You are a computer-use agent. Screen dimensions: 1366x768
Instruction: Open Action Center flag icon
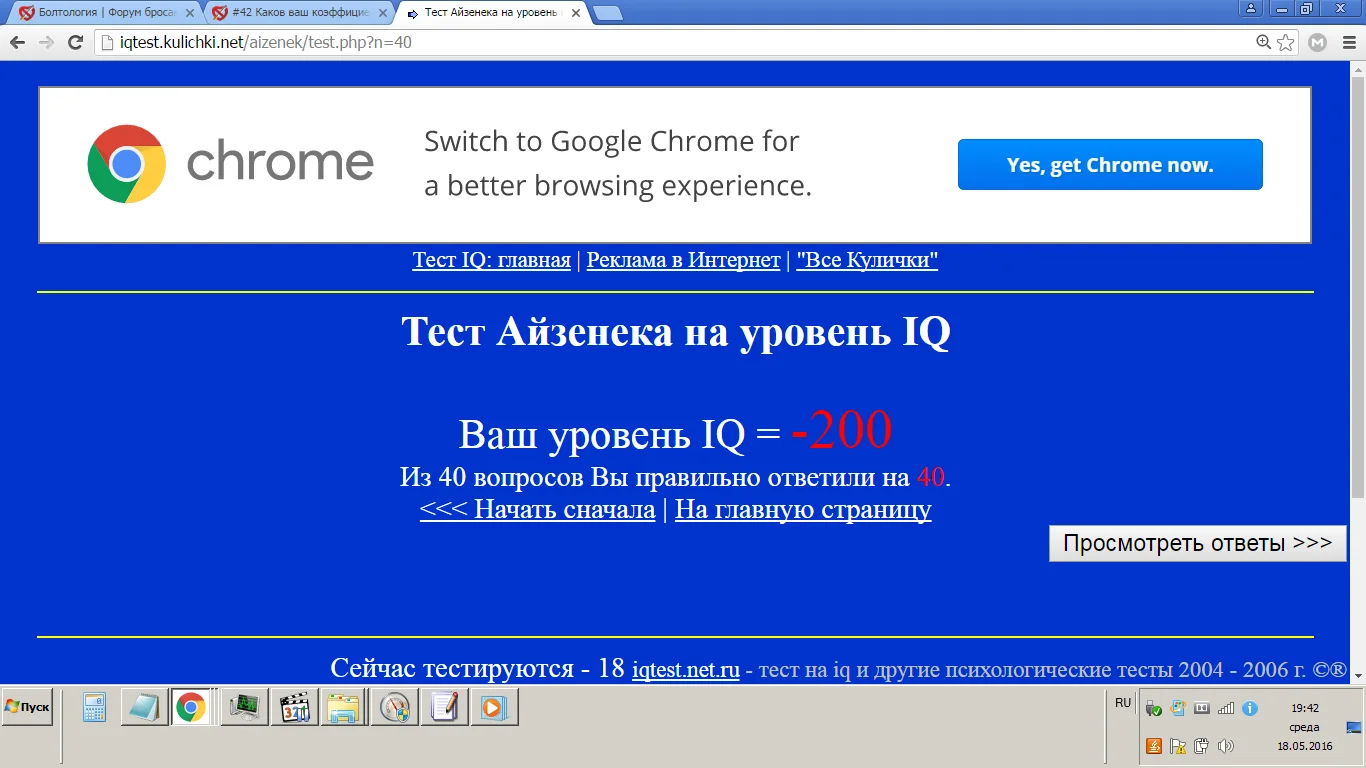(1178, 745)
